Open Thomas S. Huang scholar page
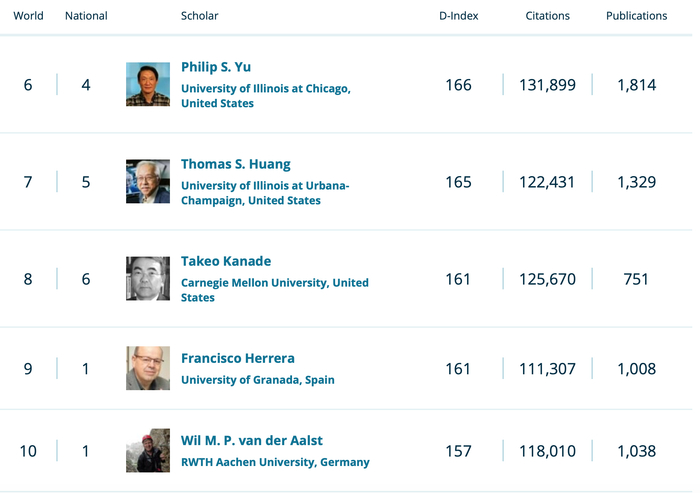This screenshot has width=700, height=493. point(236,164)
